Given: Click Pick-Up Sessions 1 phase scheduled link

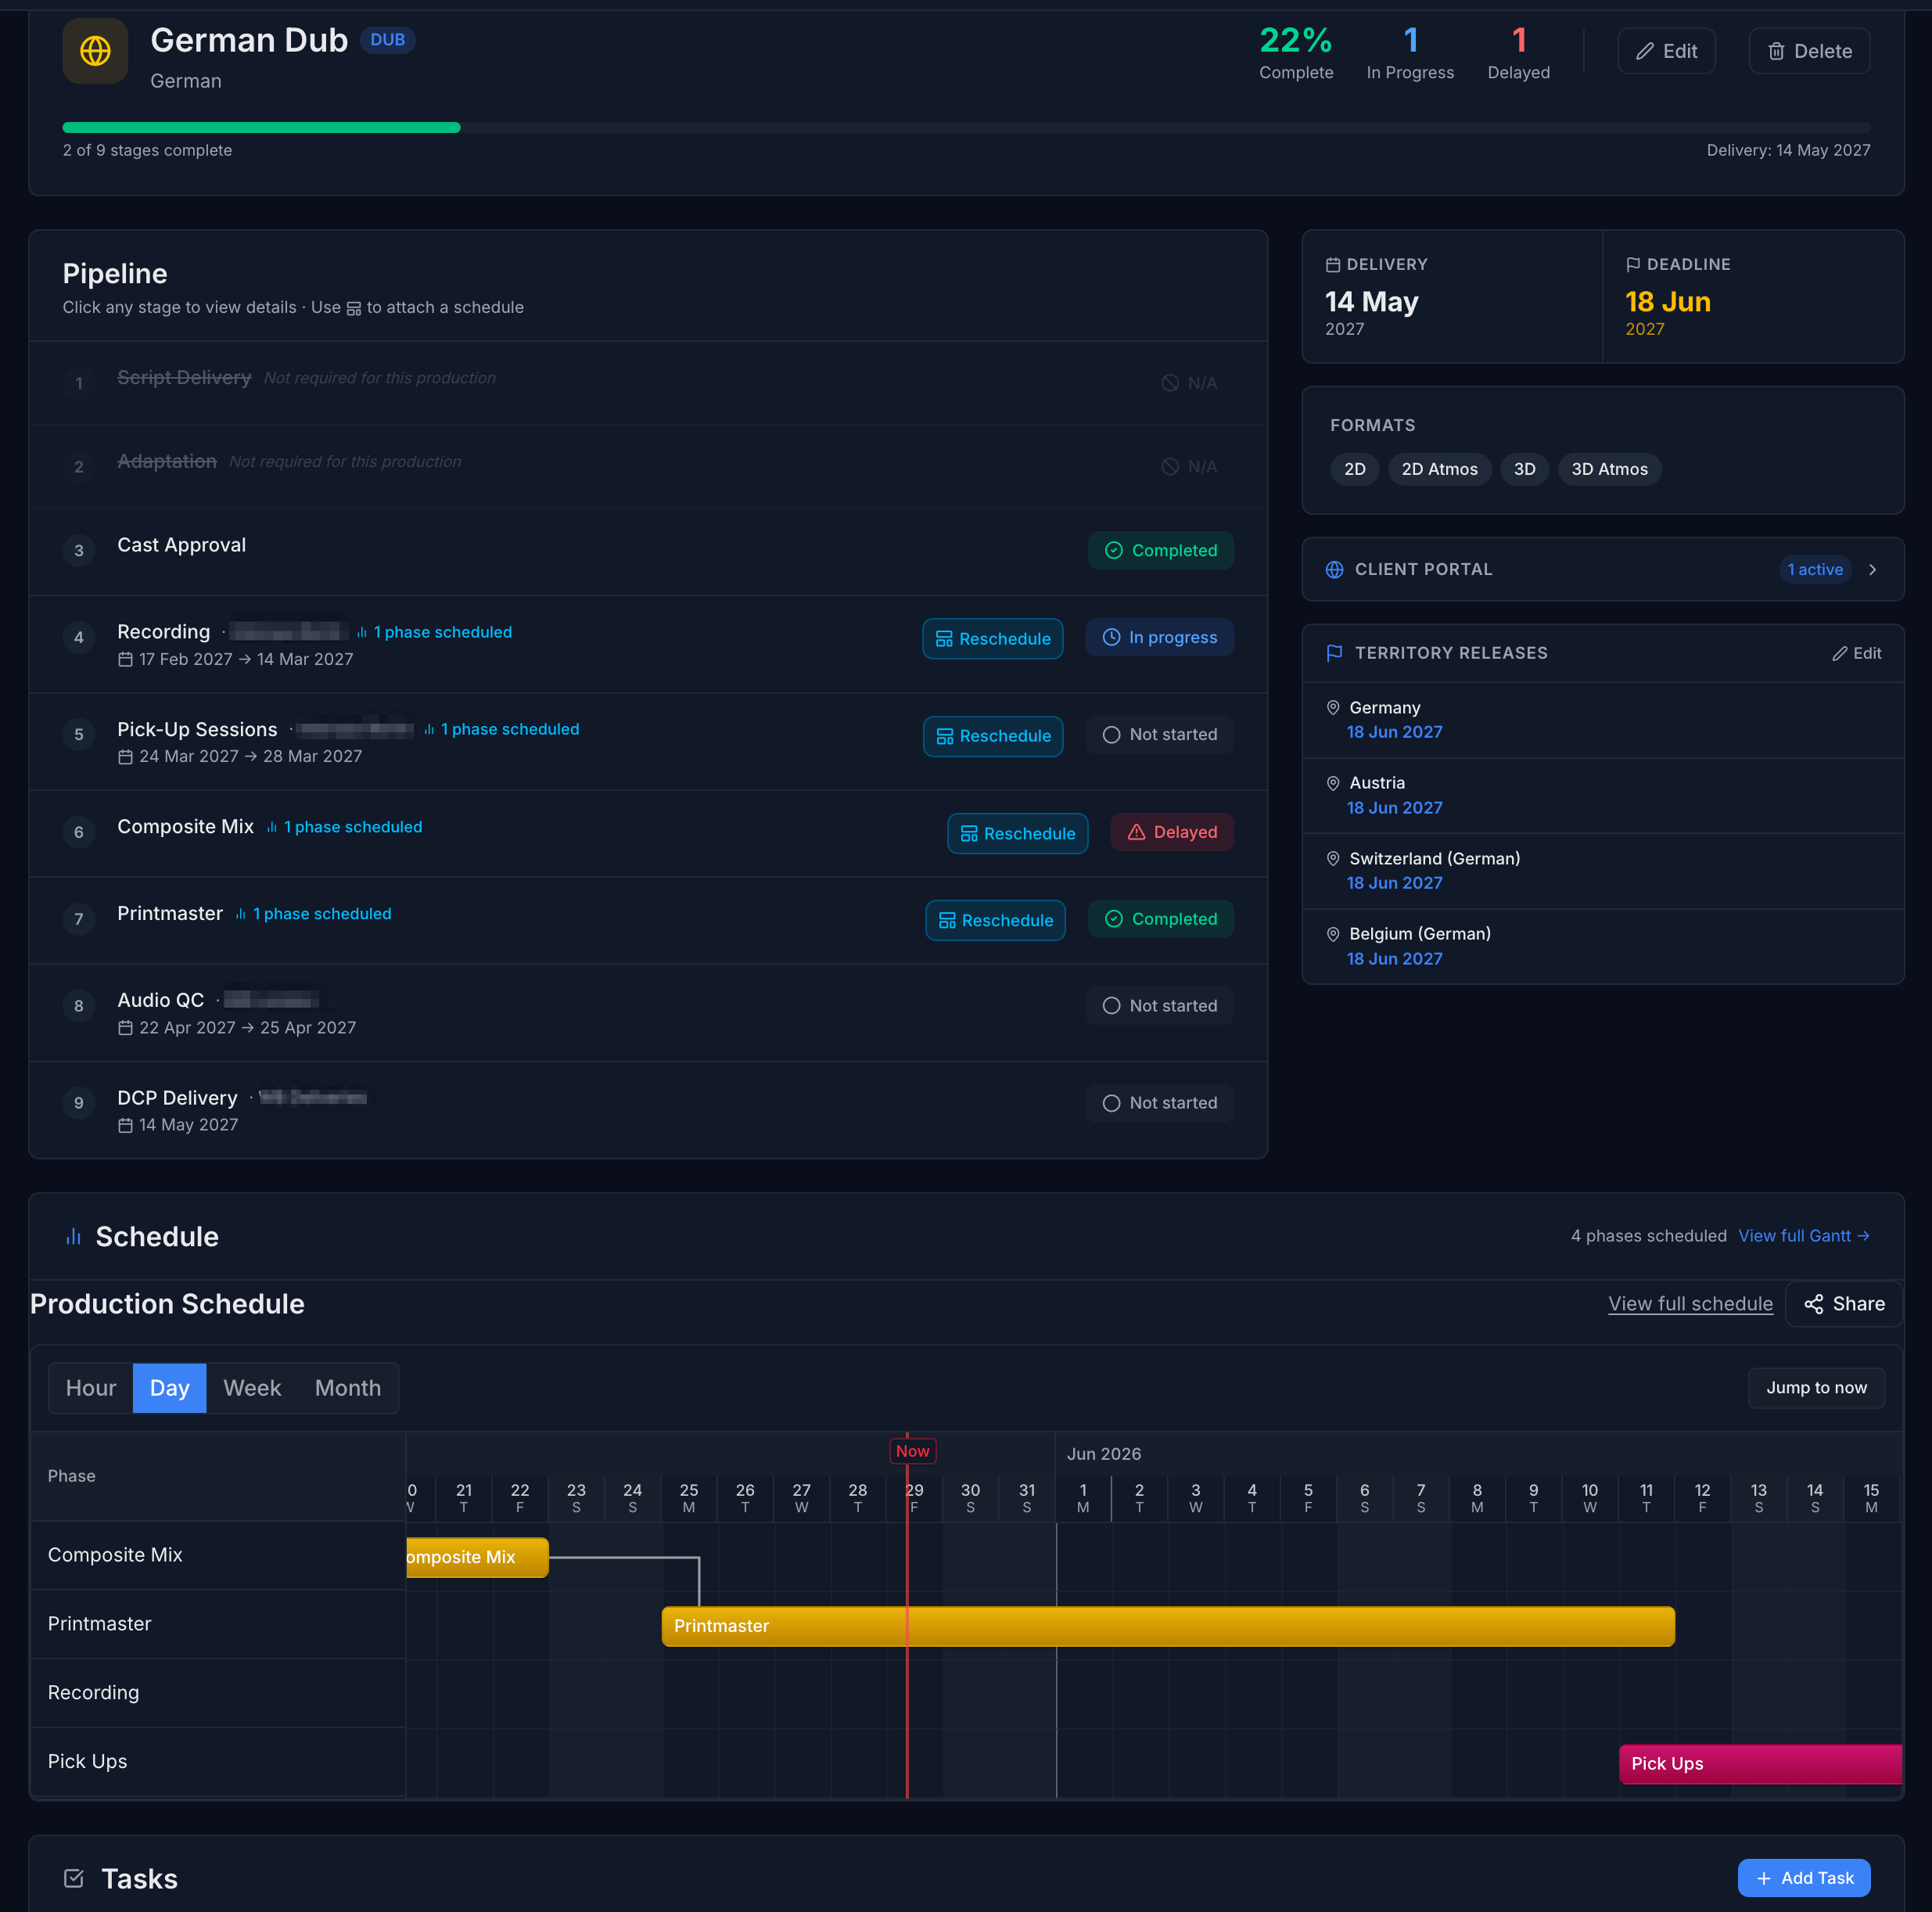Looking at the screenshot, I should click(501, 729).
